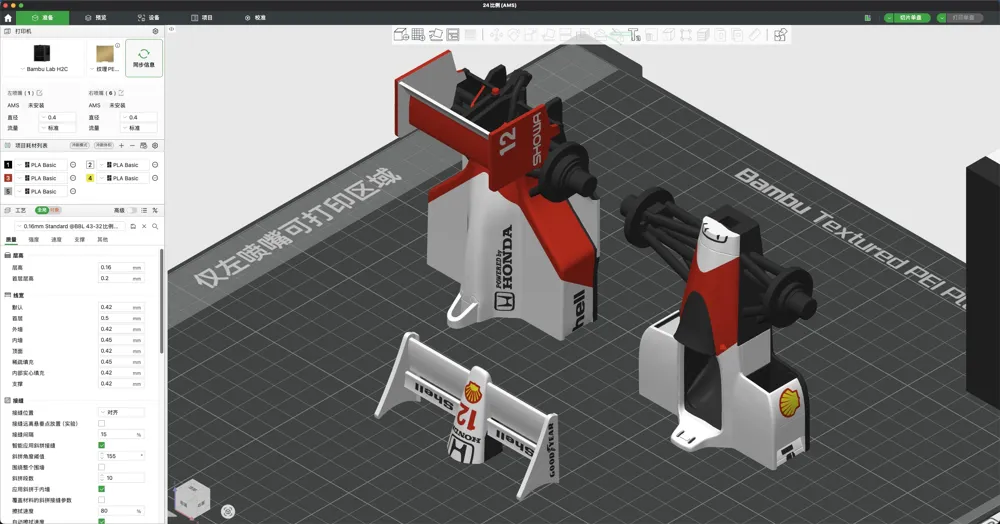Screen dimensions: 1000x524
Task: Click the AMS filament sync icon
Action: [143, 145]
